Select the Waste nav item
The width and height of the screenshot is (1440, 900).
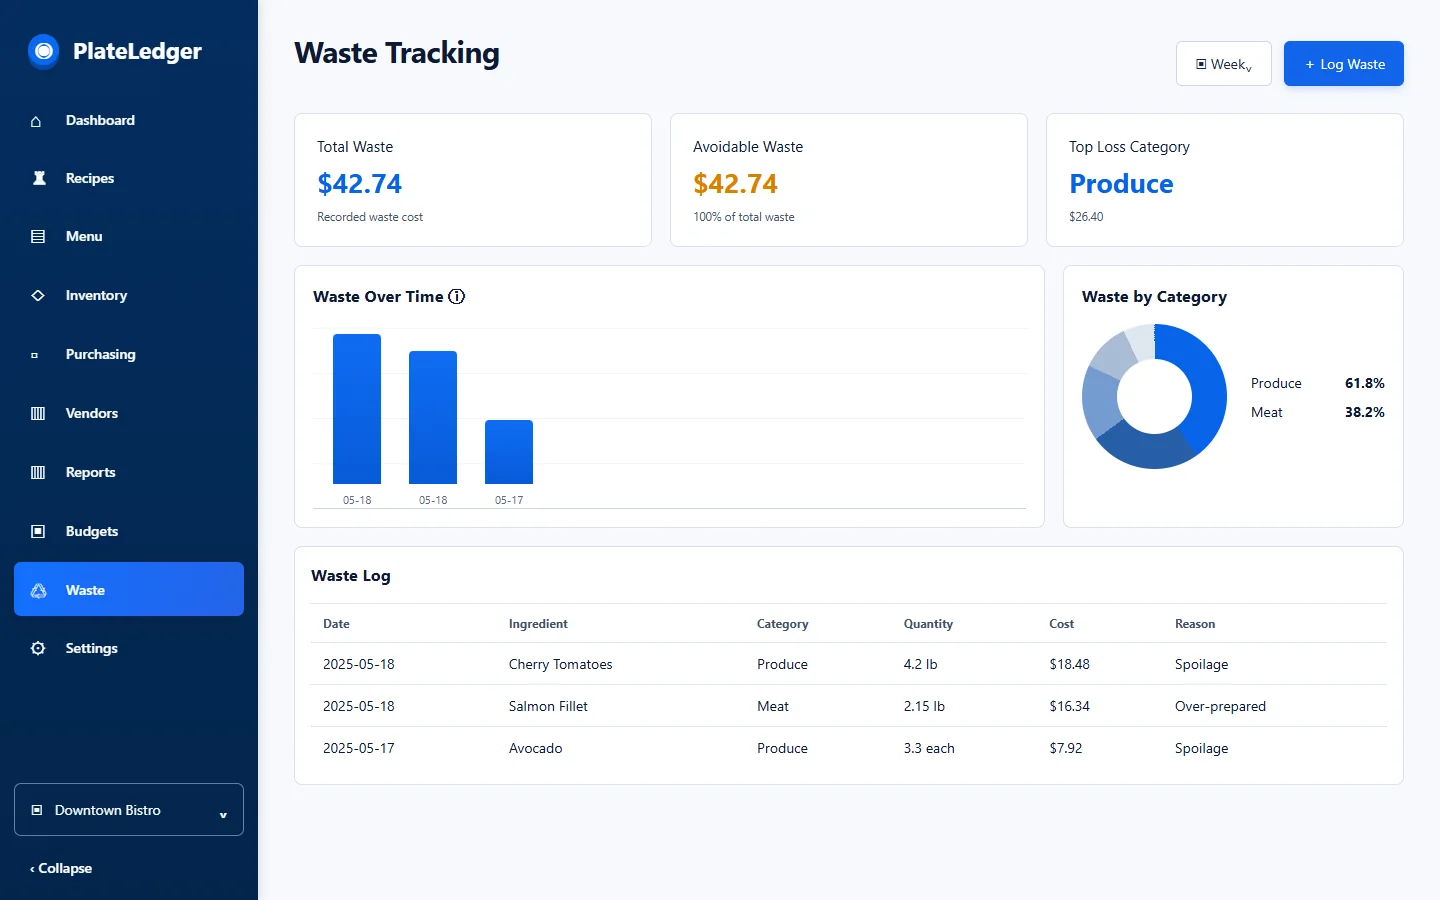[129, 589]
